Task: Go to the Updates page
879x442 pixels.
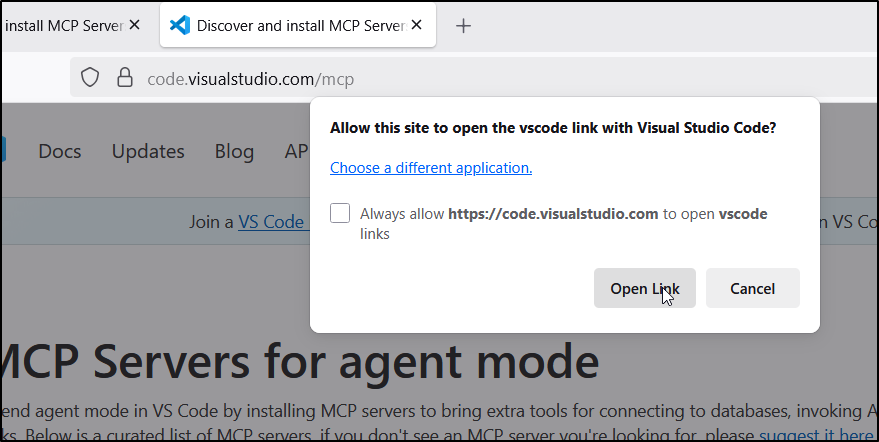Action: point(148,152)
